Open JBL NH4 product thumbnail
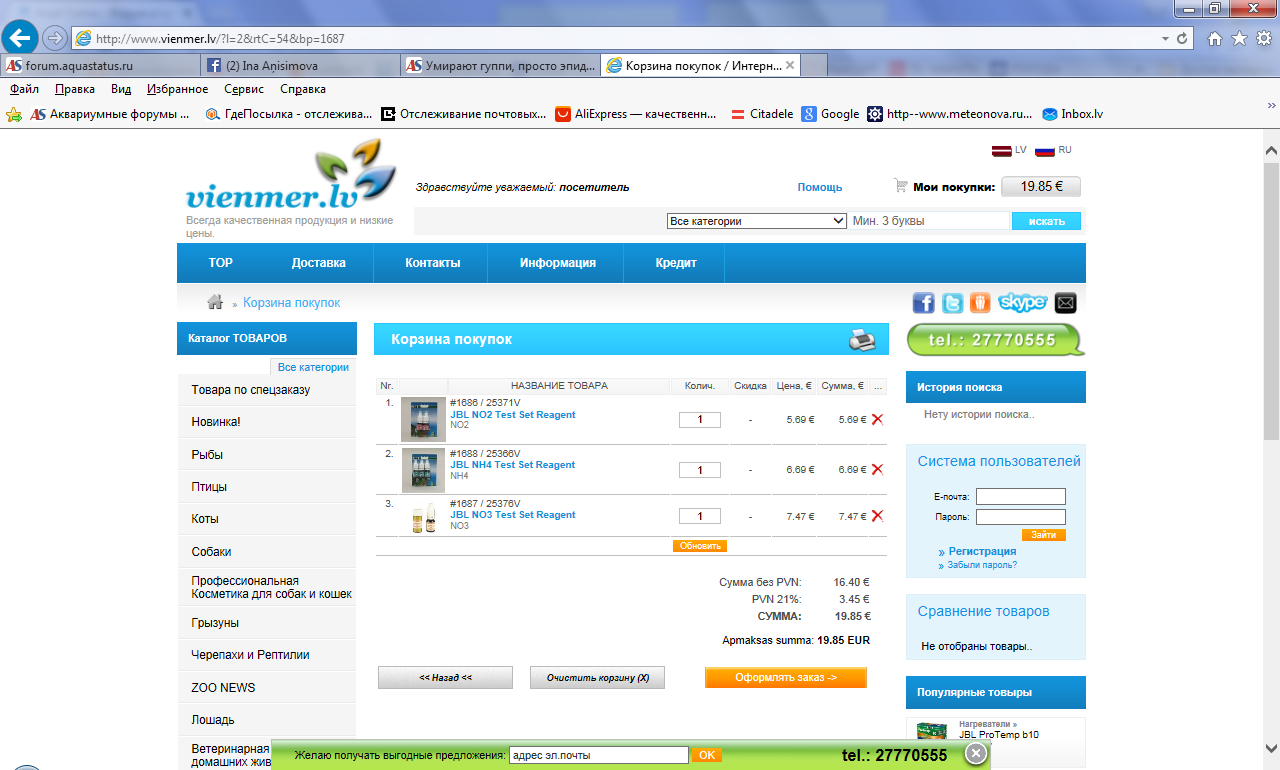Viewport: 1280px width, 770px height. (x=423, y=470)
